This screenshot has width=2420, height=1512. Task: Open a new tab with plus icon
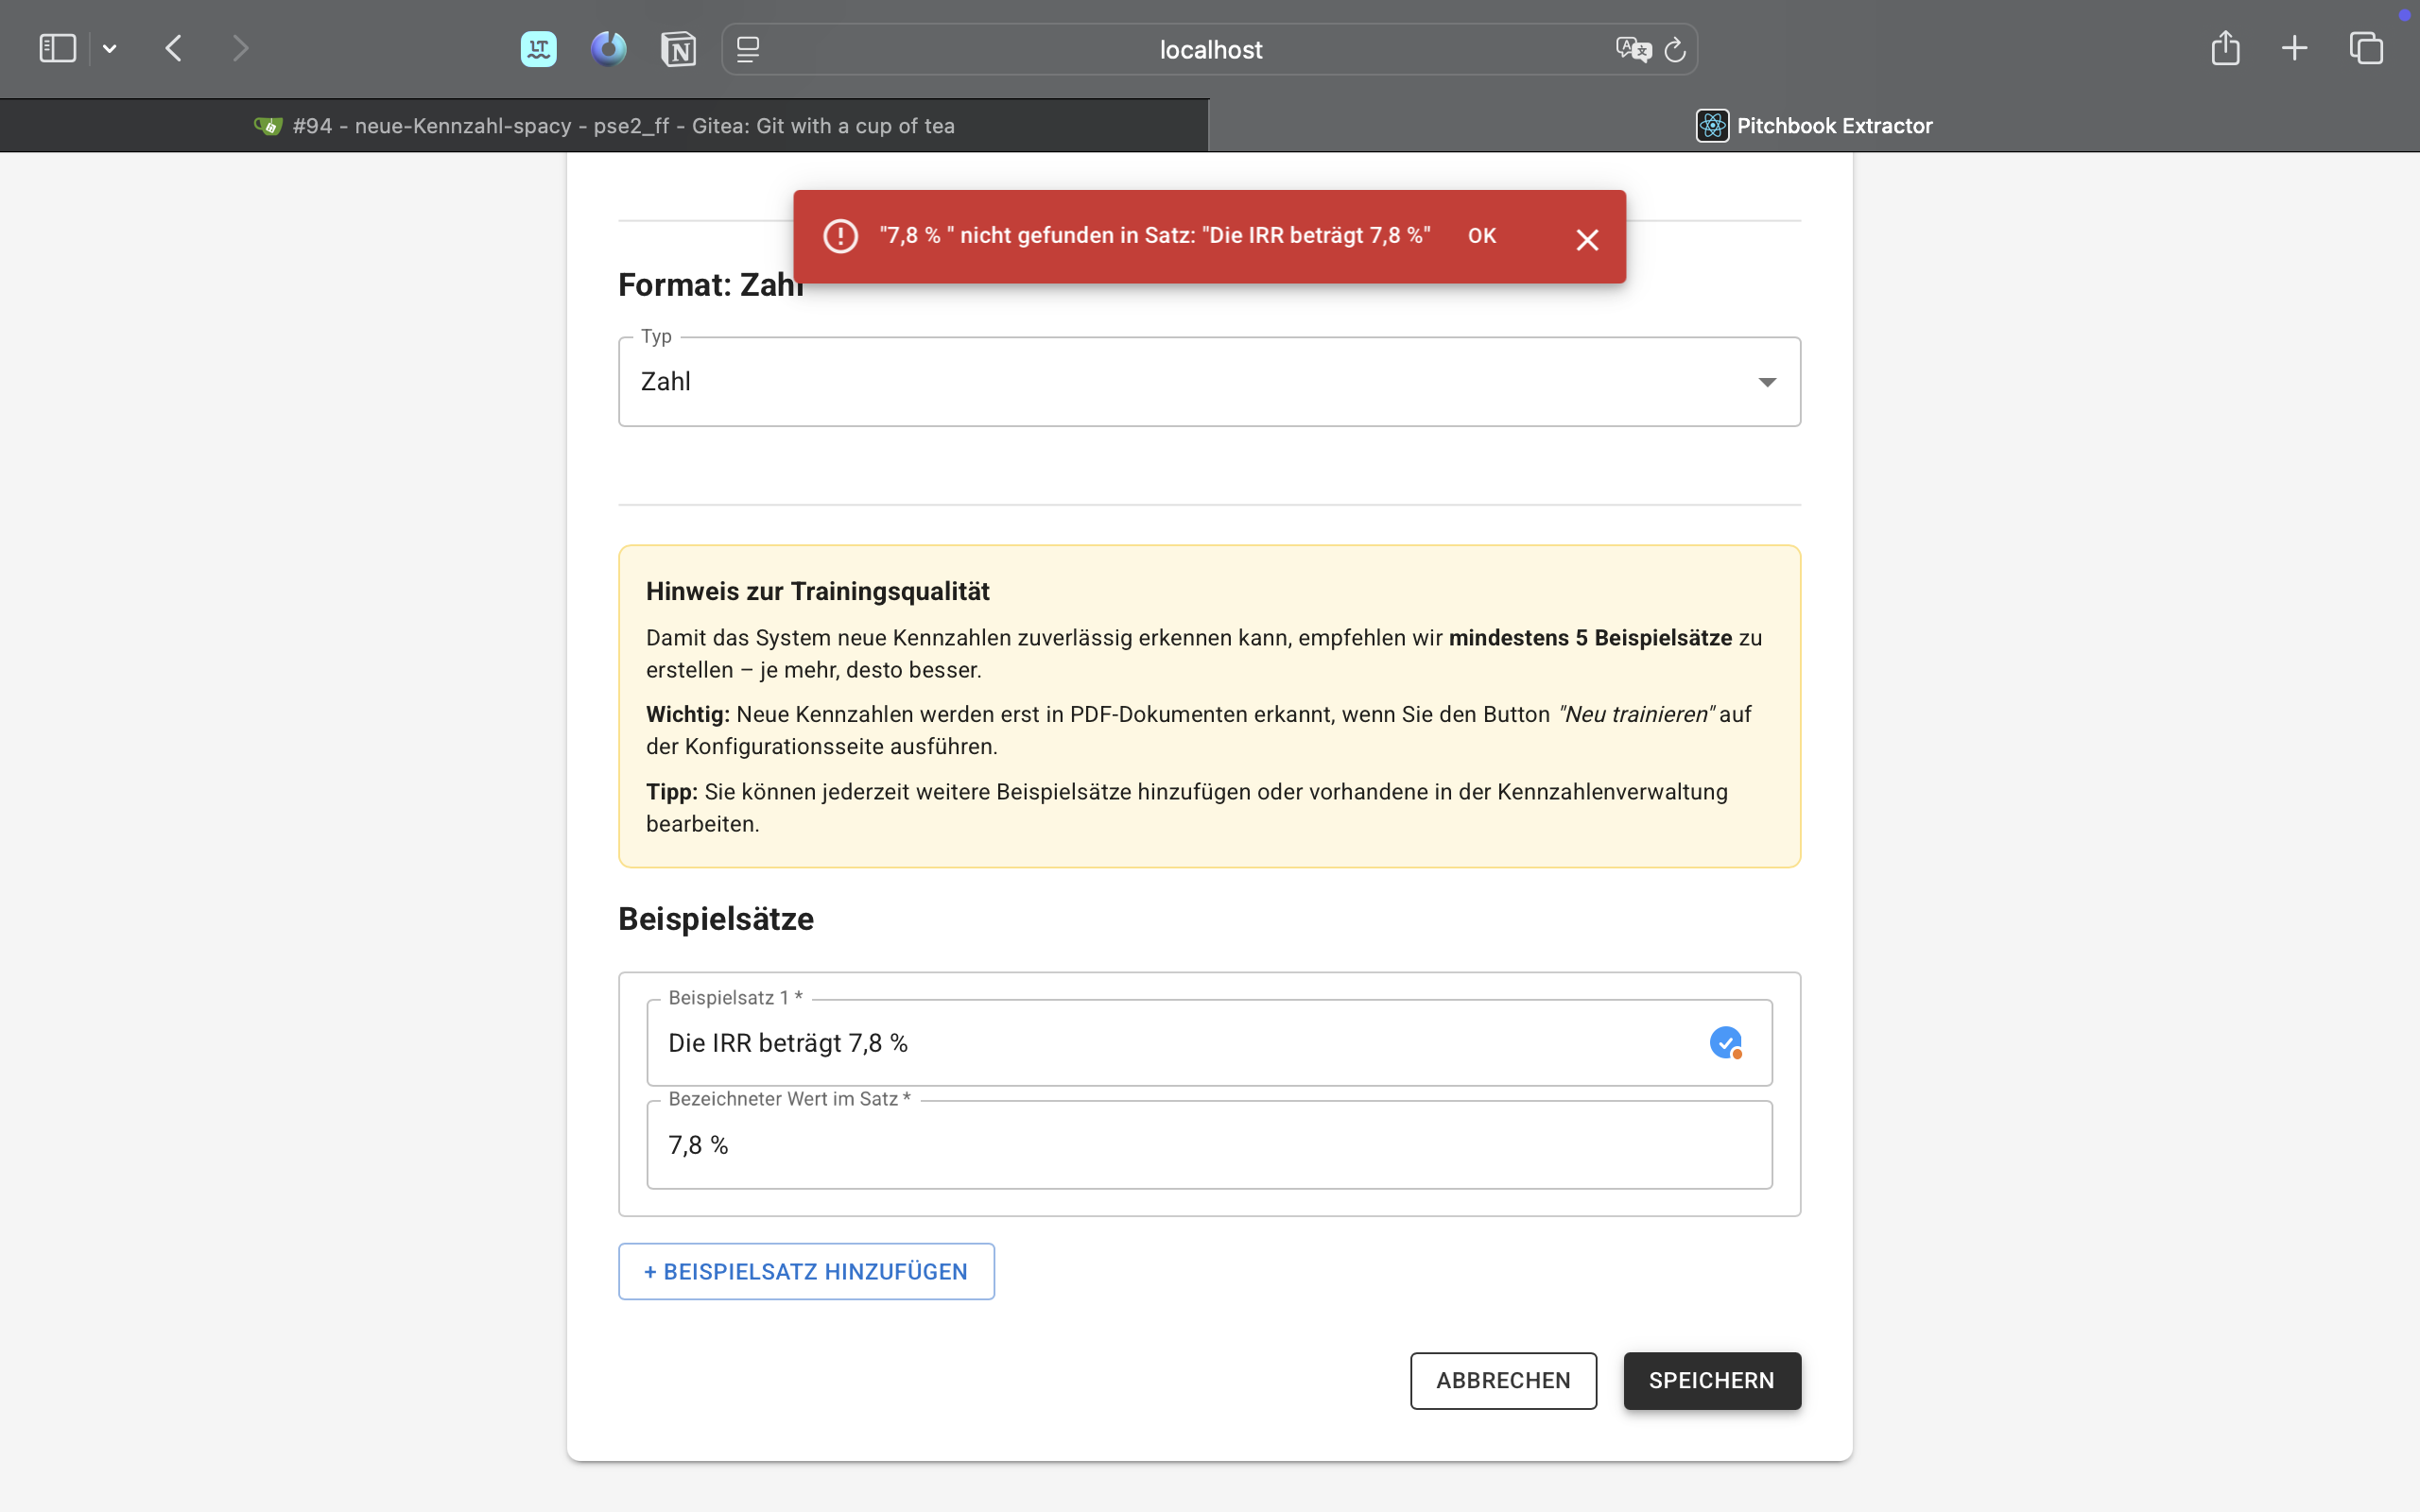click(2295, 48)
